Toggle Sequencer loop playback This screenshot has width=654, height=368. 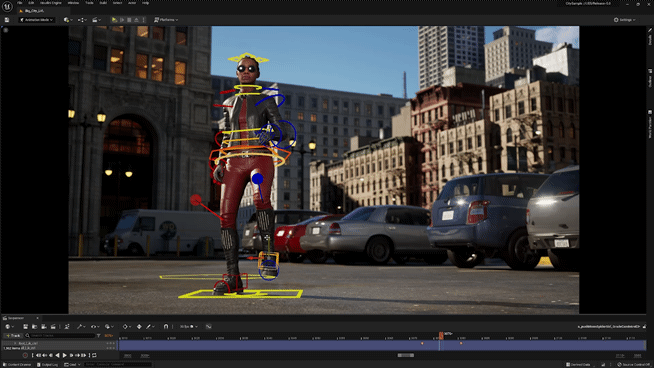(x=94, y=355)
